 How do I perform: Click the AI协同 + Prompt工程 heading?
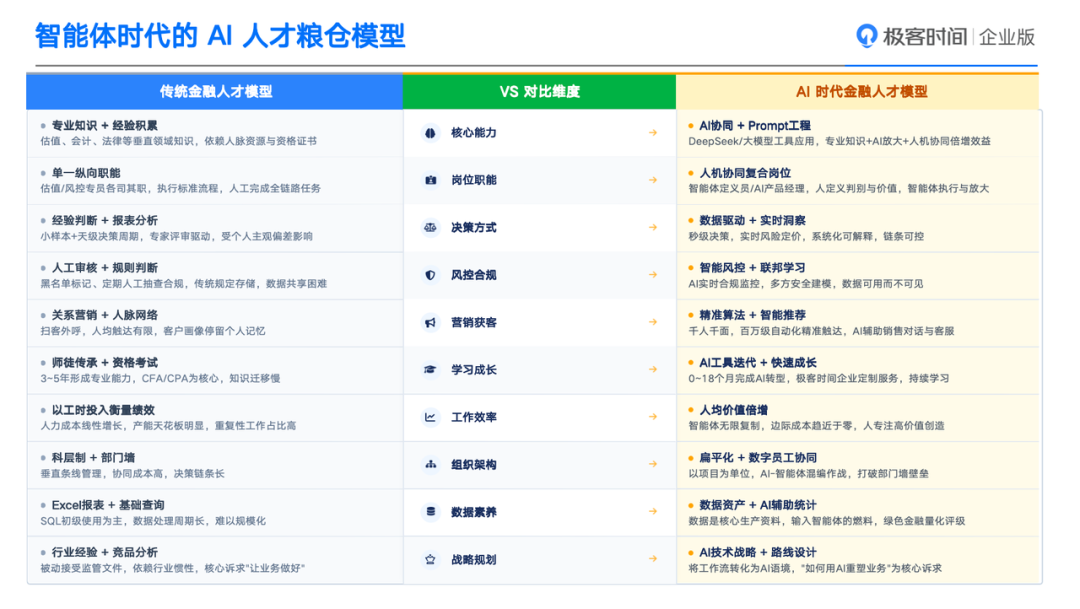755,126
